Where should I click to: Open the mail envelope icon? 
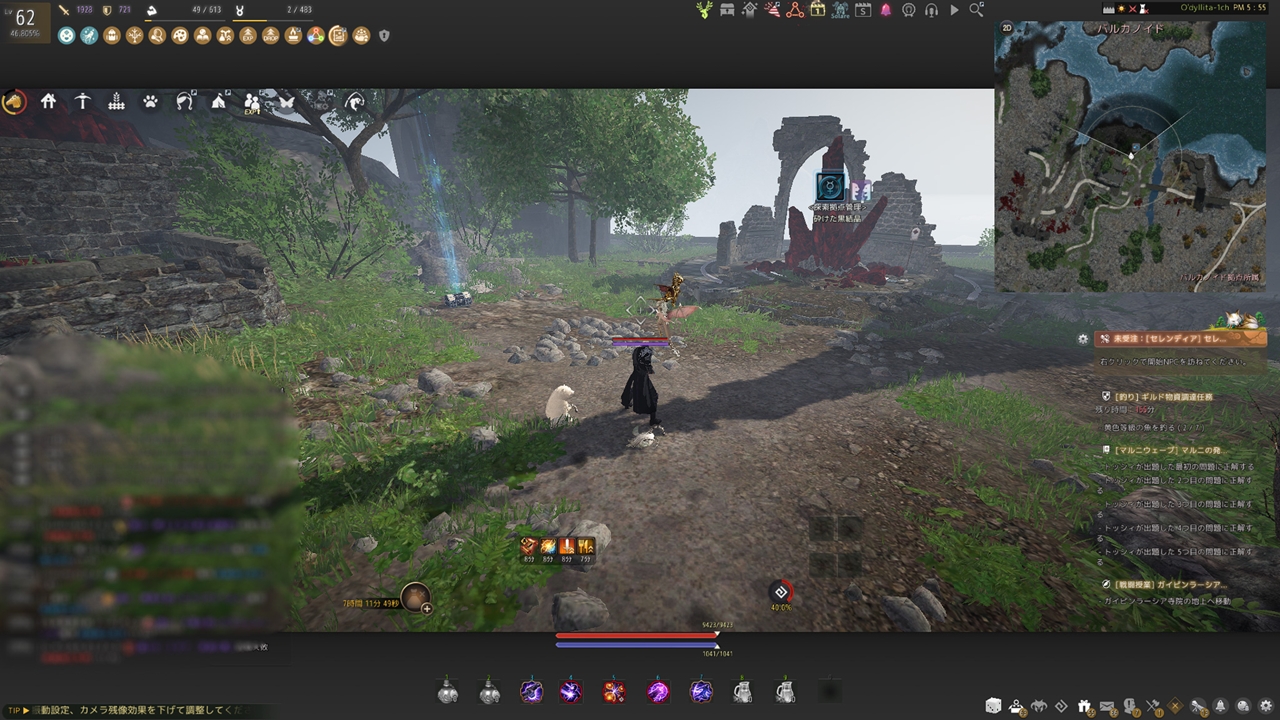coord(1107,706)
